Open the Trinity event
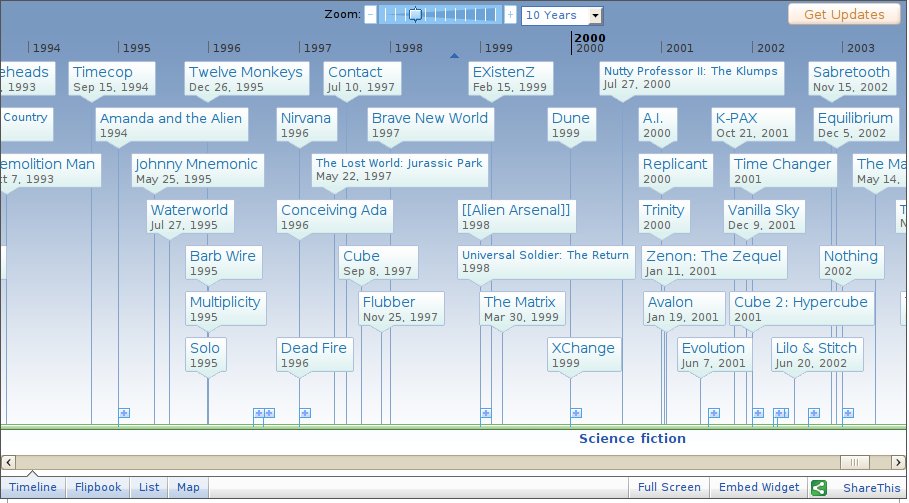 pos(664,217)
